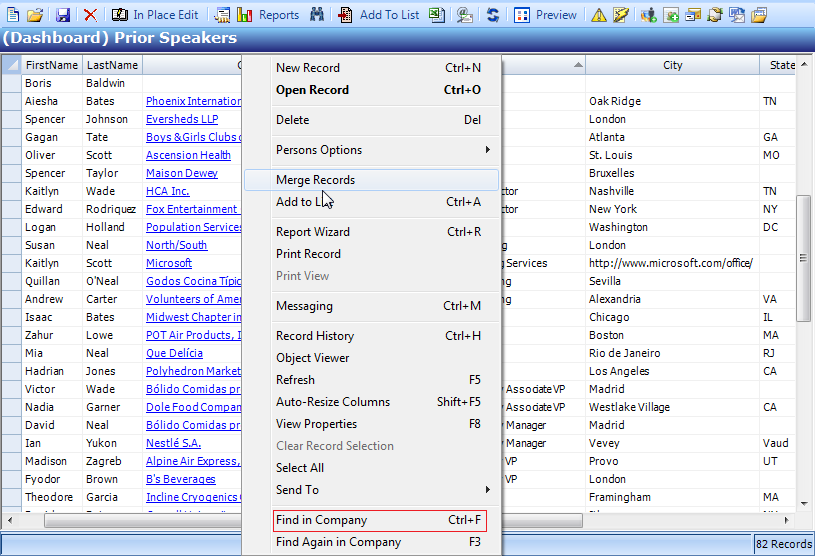The height and width of the screenshot is (556, 820).
Task: Activate In Place Edit in toolbar
Action: tap(155, 15)
